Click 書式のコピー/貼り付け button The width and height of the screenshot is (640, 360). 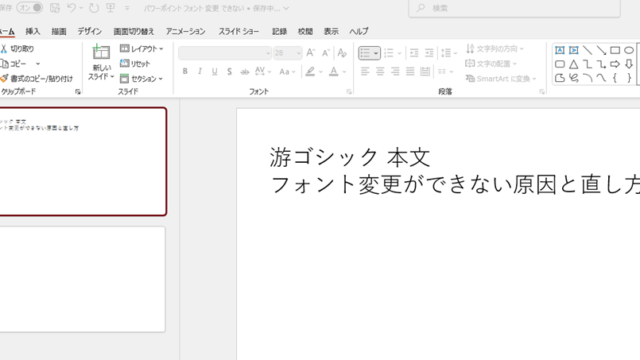pos(37,79)
